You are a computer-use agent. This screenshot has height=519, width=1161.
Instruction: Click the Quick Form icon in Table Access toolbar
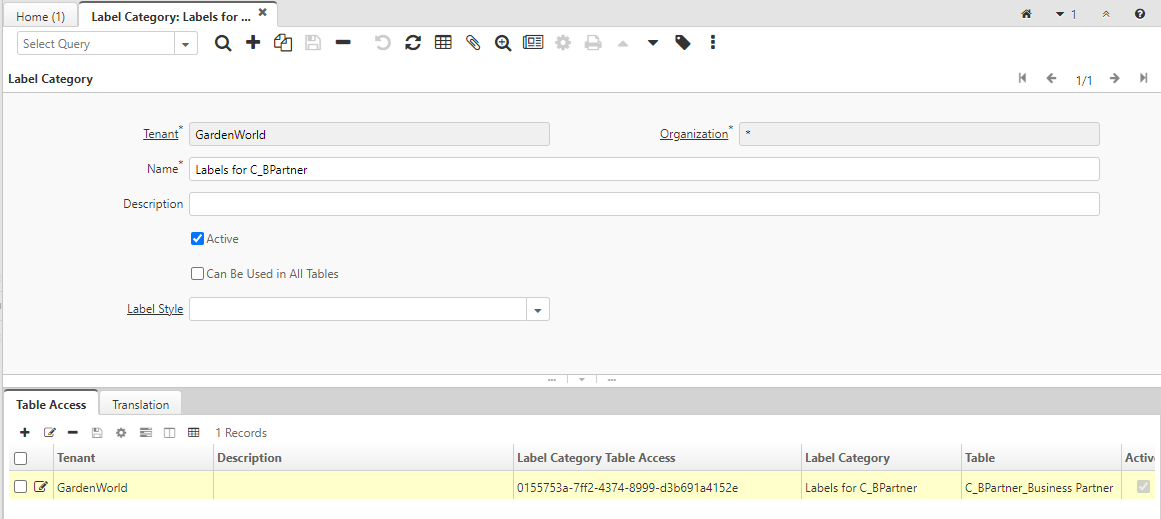pyautogui.click(x=145, y=432)
